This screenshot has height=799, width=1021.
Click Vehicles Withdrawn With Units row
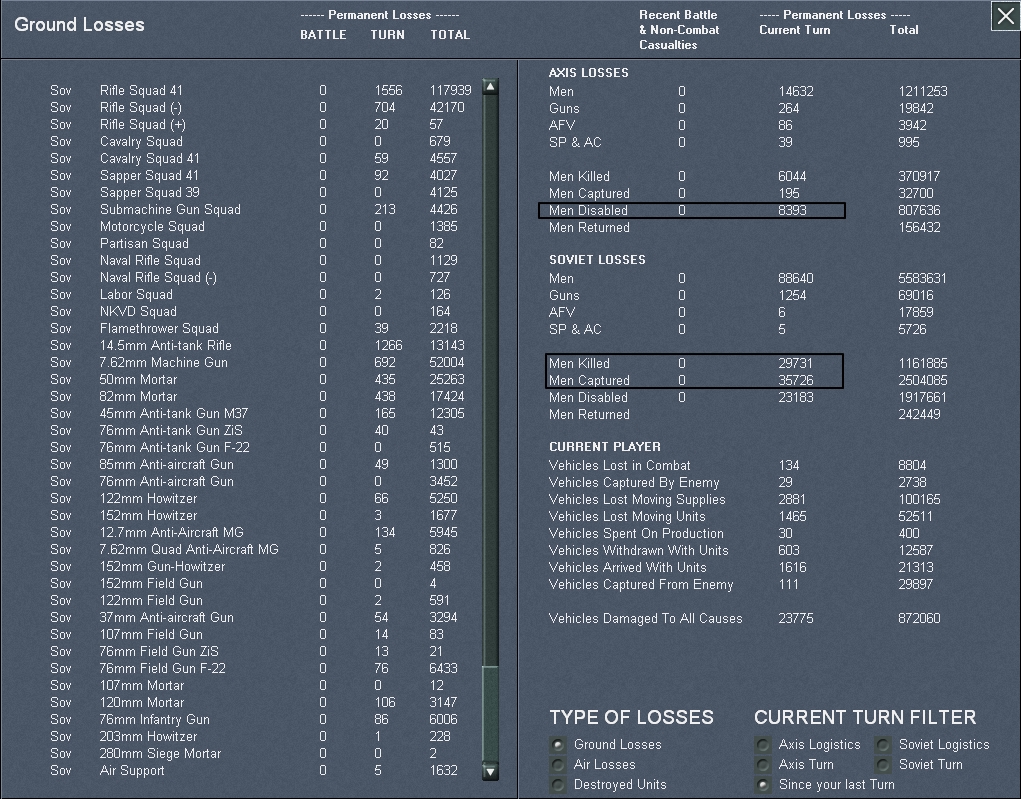[x=742, y=550]
